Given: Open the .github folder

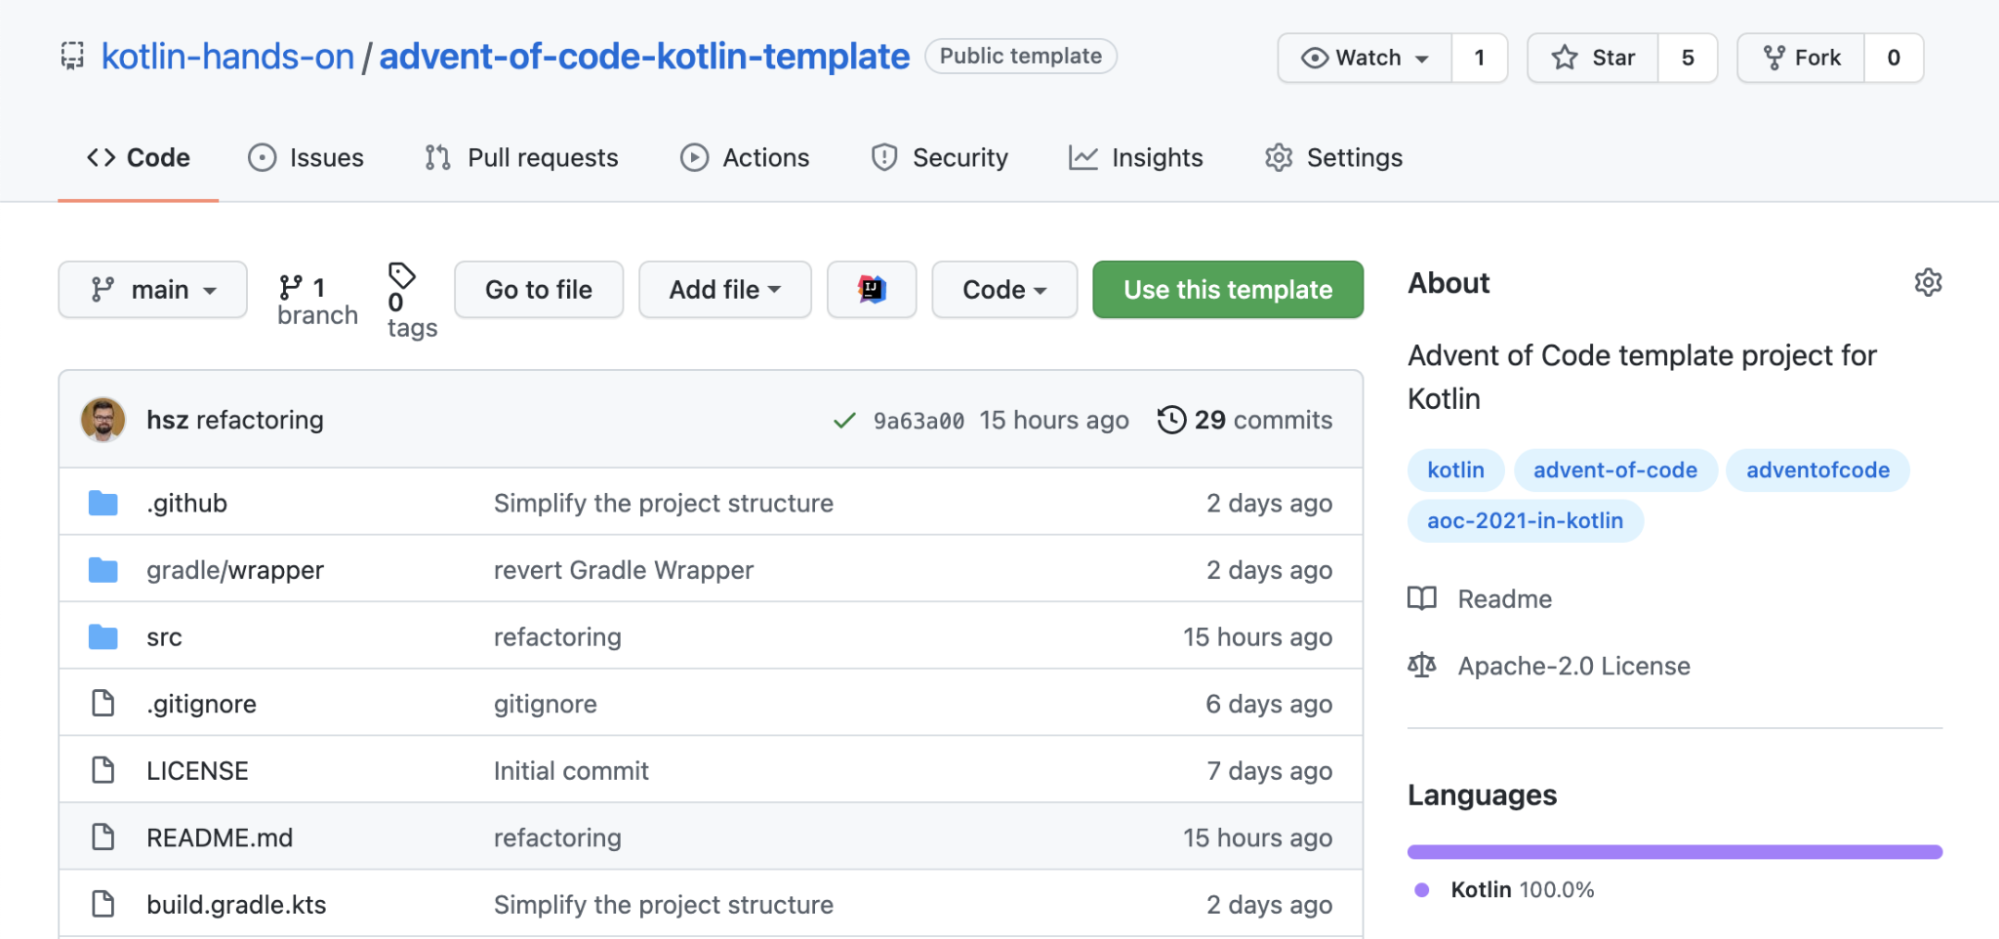Looking at the screenshot, I should coord(187,503).
